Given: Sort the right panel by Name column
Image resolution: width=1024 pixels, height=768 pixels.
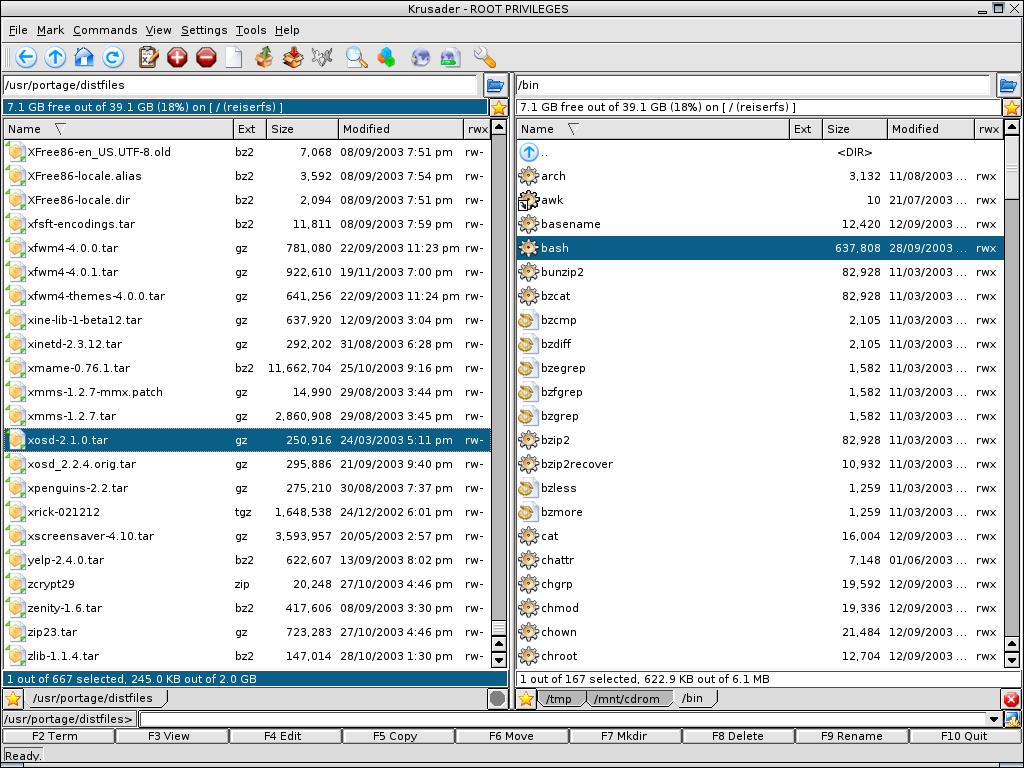Looking at the screenshot, I should coord(653,129).
